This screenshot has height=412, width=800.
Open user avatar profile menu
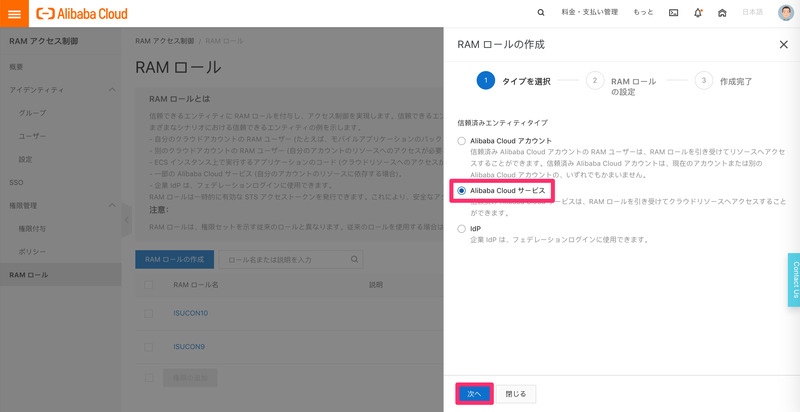(786, 13)
